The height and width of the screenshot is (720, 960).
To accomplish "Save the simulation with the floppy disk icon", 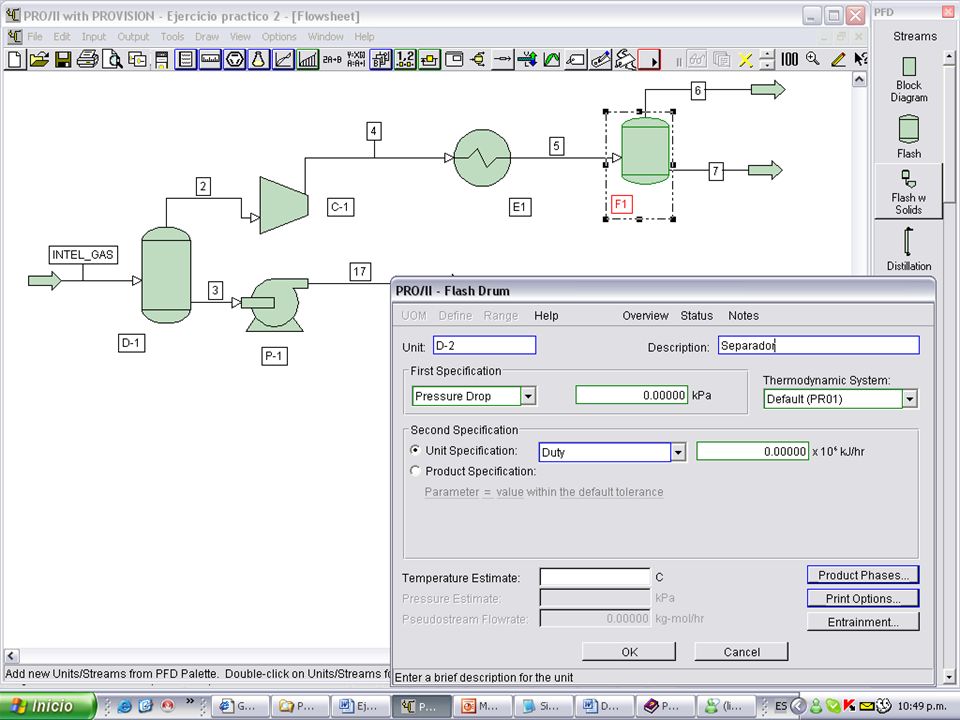I will click(63, 59).
